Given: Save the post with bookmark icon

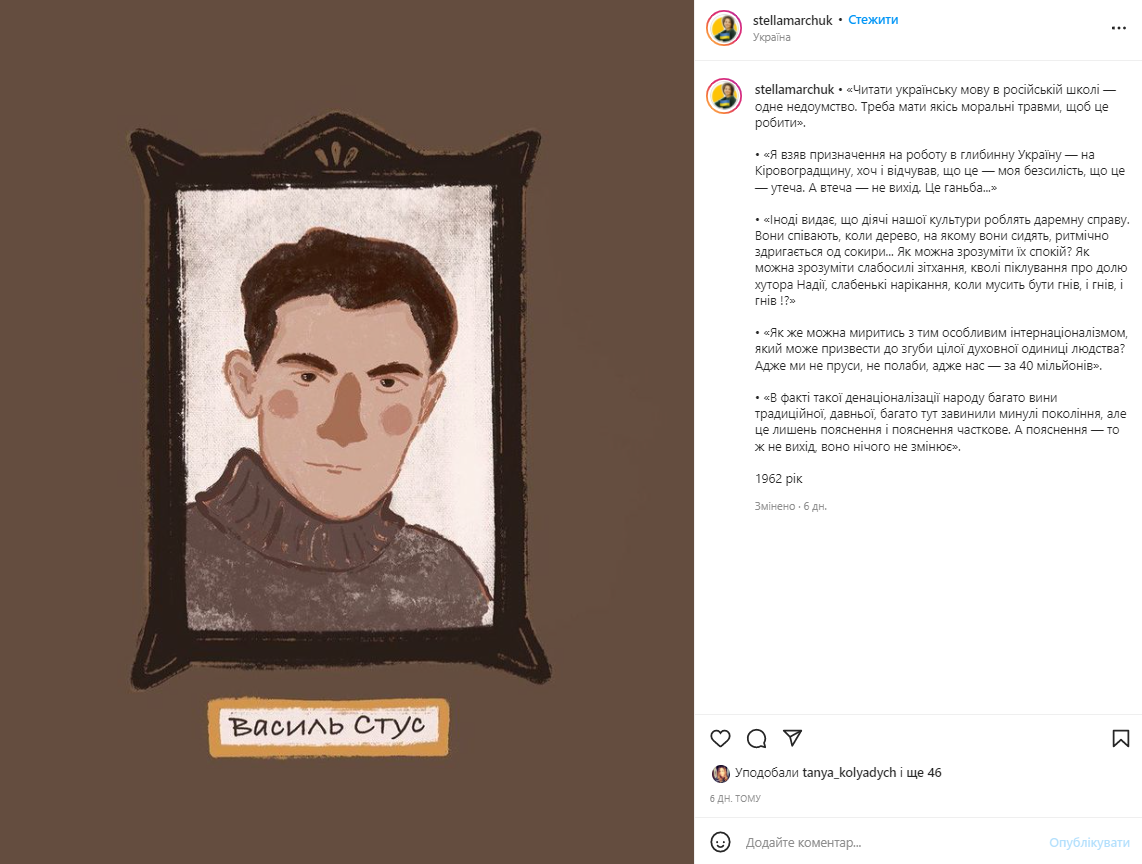Looking at the screenshot, I should point(1121,738).
